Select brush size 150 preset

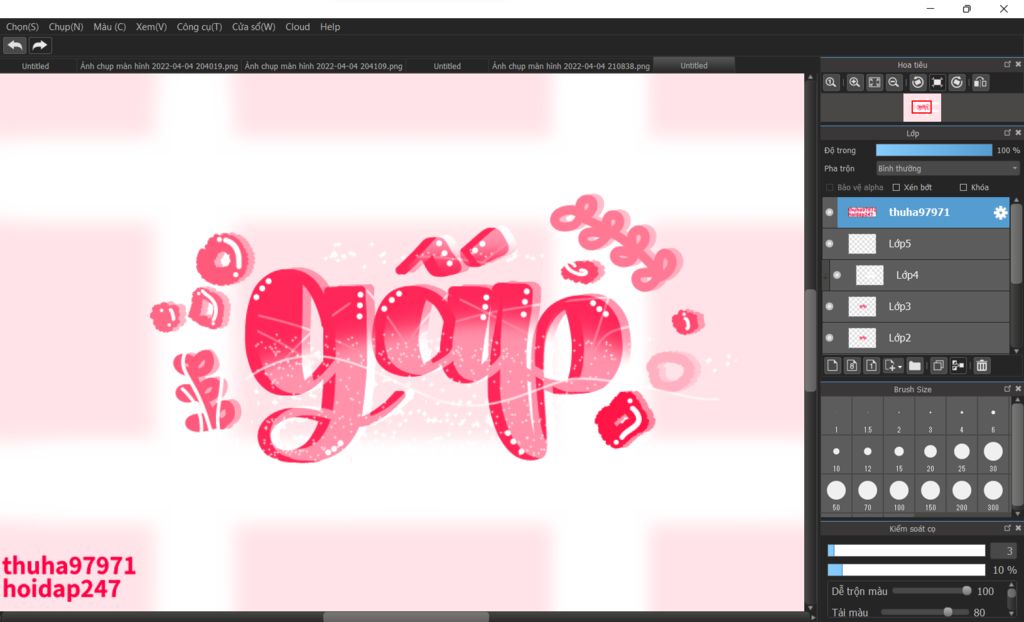coord(930,494)
